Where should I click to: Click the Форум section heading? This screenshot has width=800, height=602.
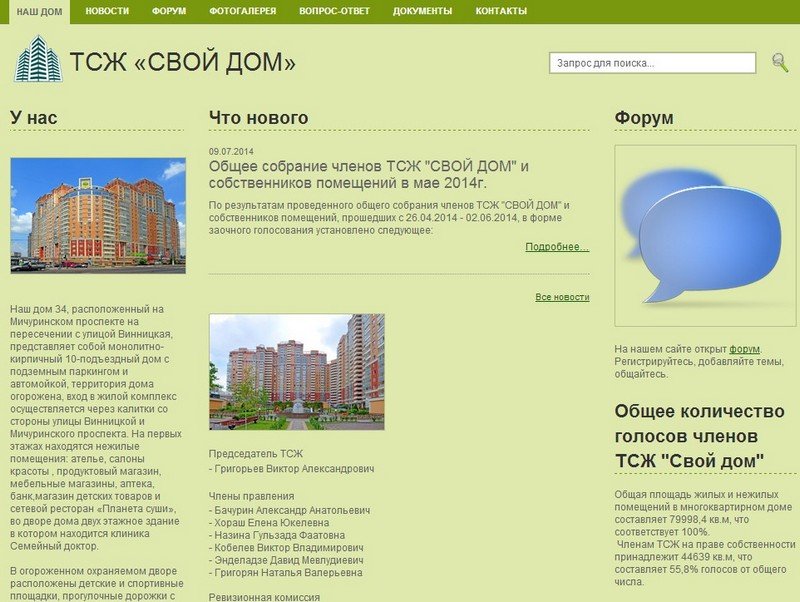(x=644, y=117)
